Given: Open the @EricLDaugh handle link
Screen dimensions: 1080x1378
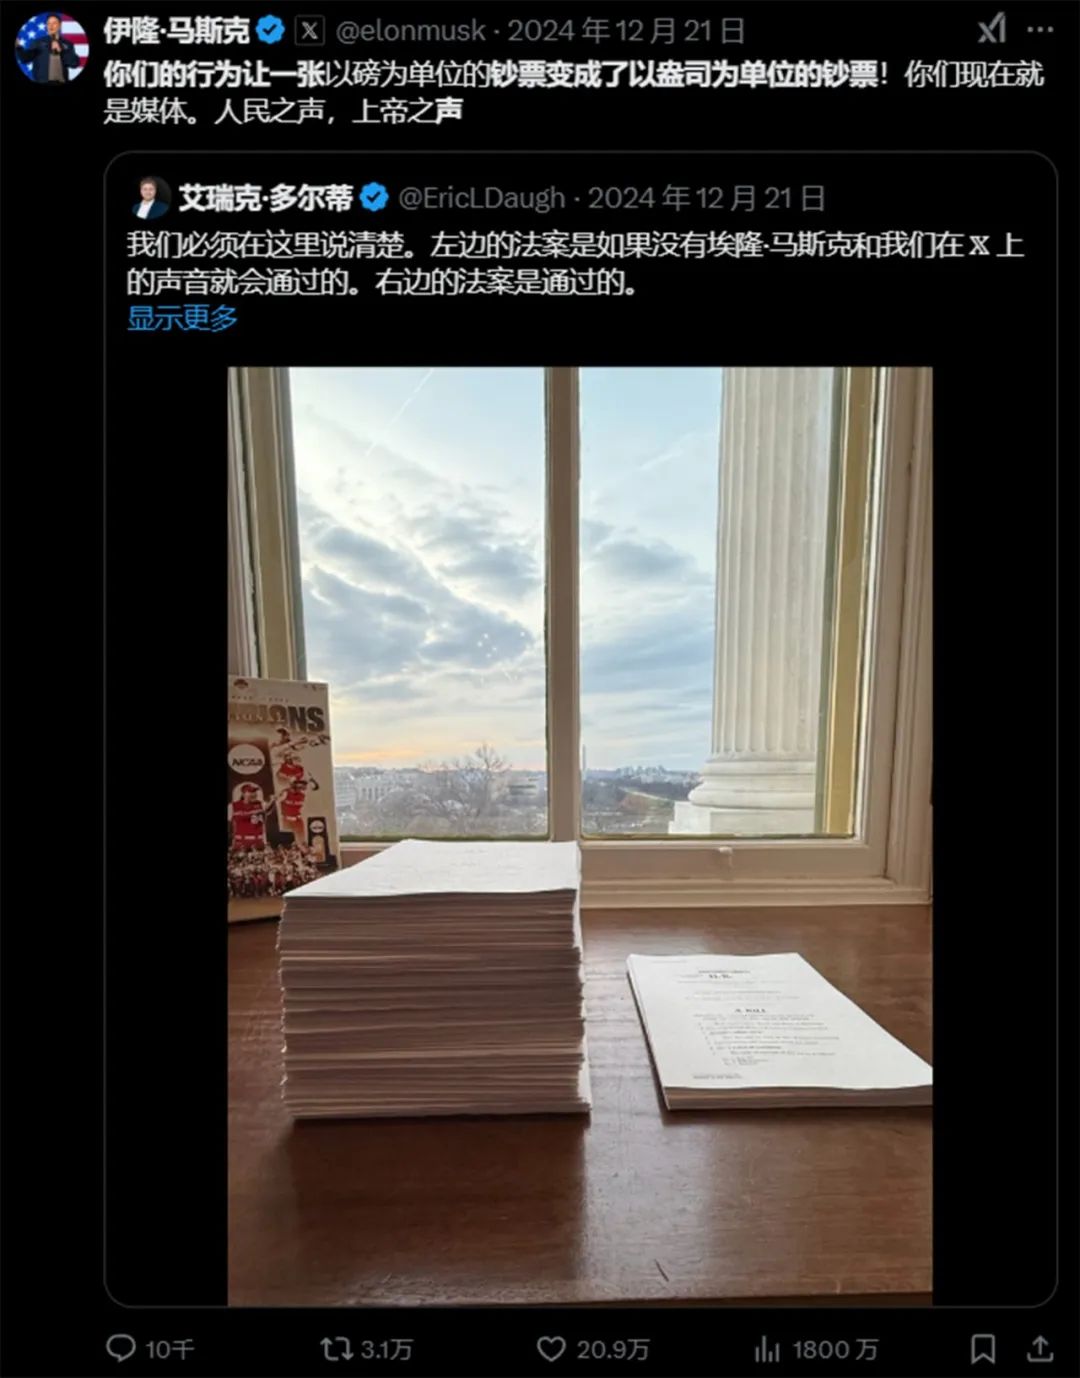Looking at the screenshot, I should 482,198.
